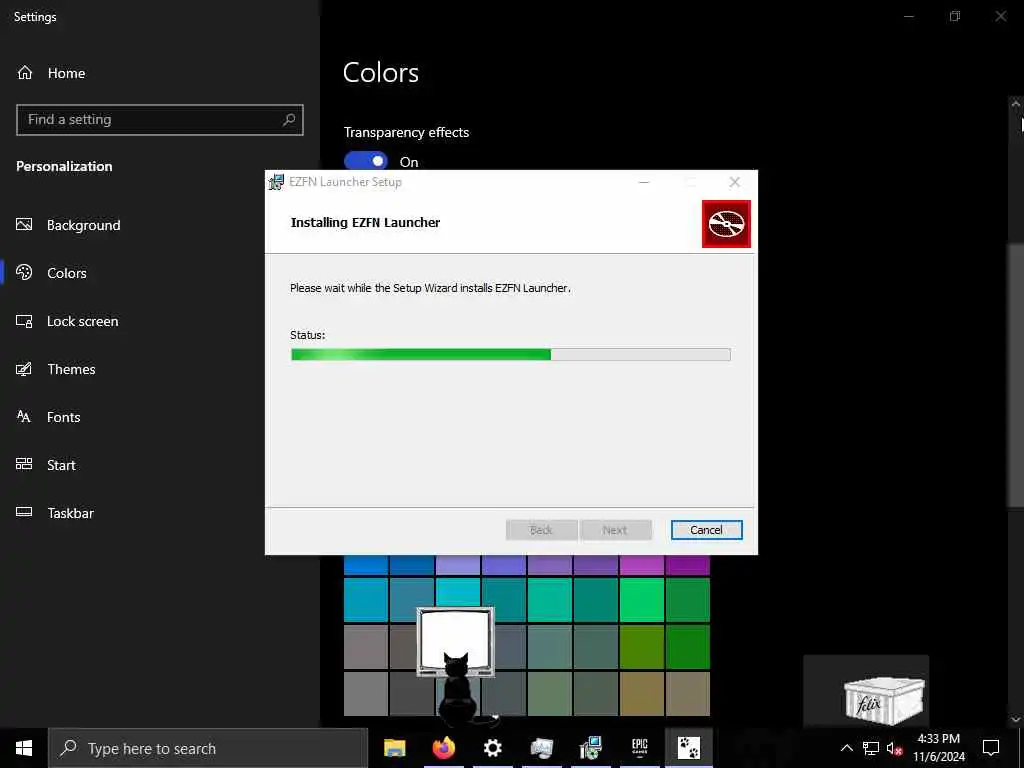Open the notification center icon

pos(991,748)
